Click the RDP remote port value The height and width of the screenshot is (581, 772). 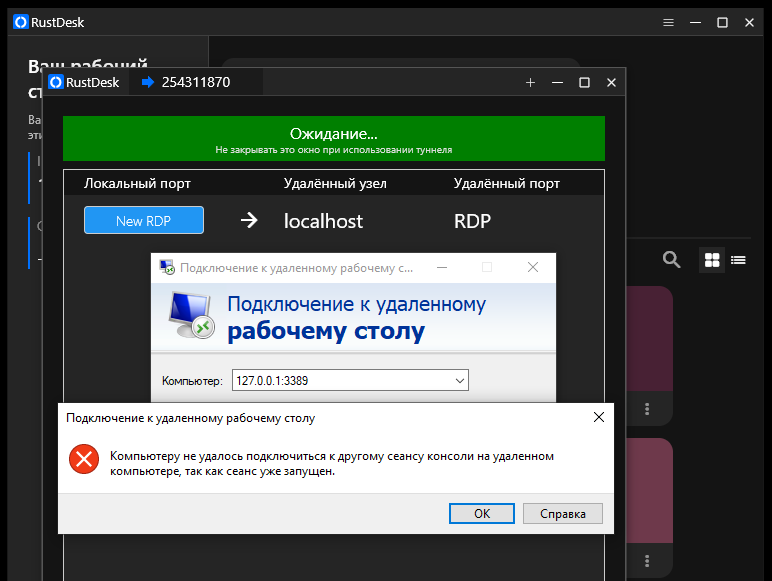[x=472, y=221]
